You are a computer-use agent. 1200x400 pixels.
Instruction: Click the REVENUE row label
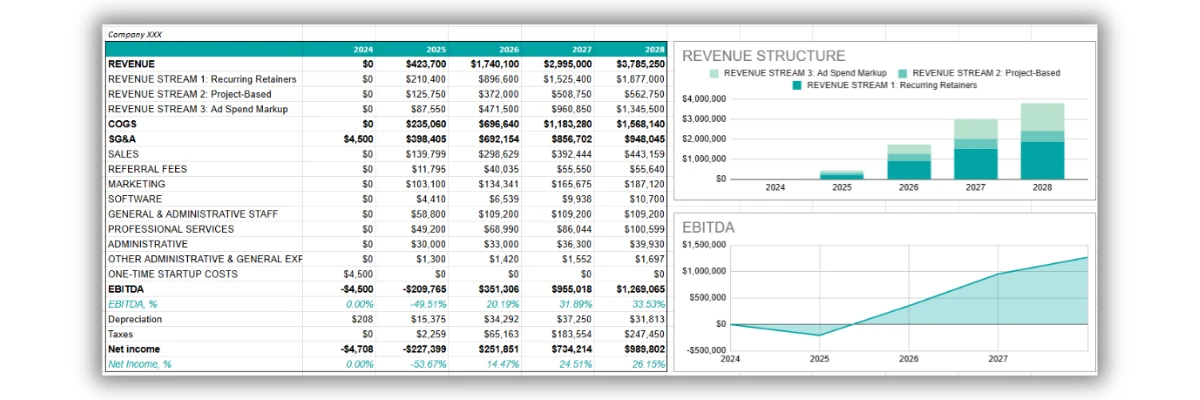point(131,63)
